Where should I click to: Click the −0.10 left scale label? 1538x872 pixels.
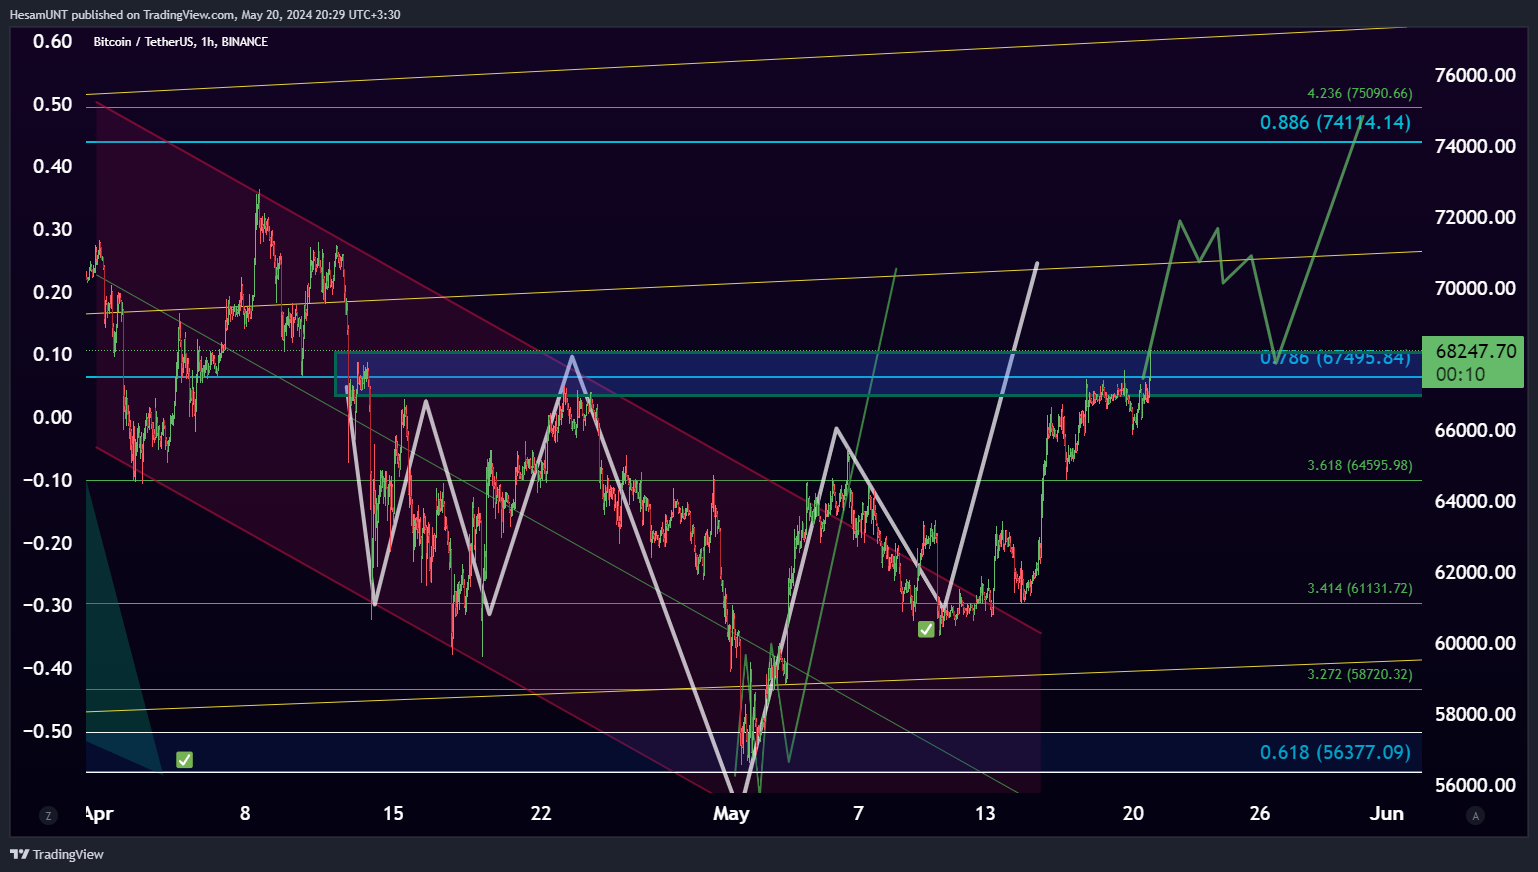(x=48, y=480)
